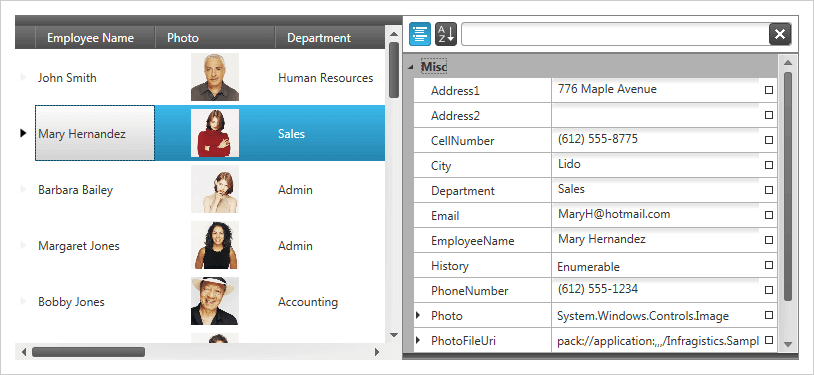Select the pack://application PhotoFileUri value
Image resolution: width=814 pixels, height=375 pixels.
(658, 341)
